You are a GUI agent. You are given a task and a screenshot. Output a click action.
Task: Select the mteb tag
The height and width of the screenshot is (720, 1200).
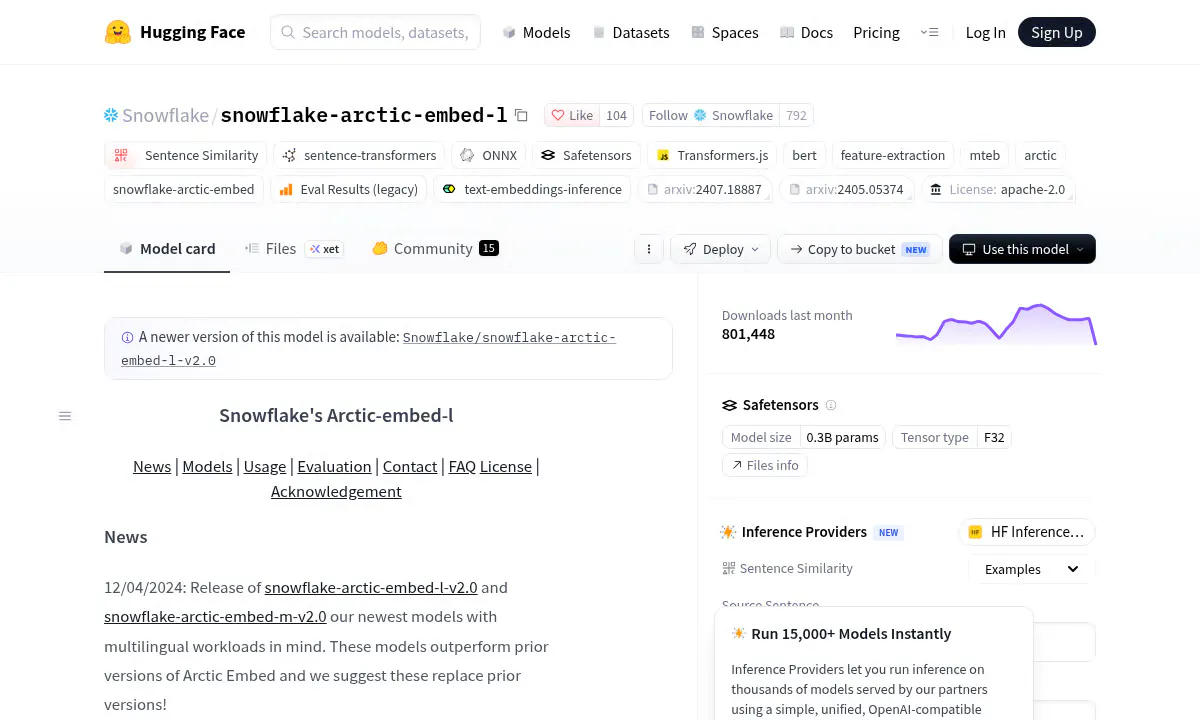984,155
